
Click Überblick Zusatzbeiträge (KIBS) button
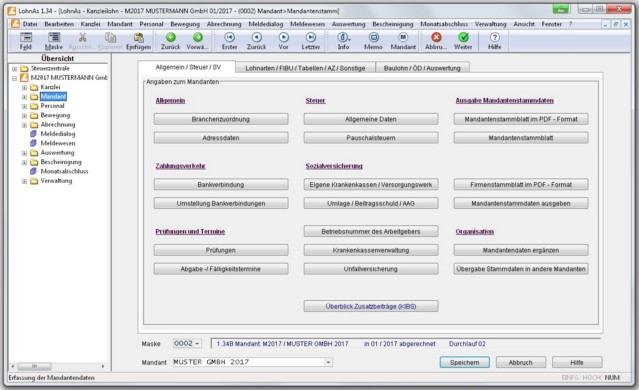[371, 306]
